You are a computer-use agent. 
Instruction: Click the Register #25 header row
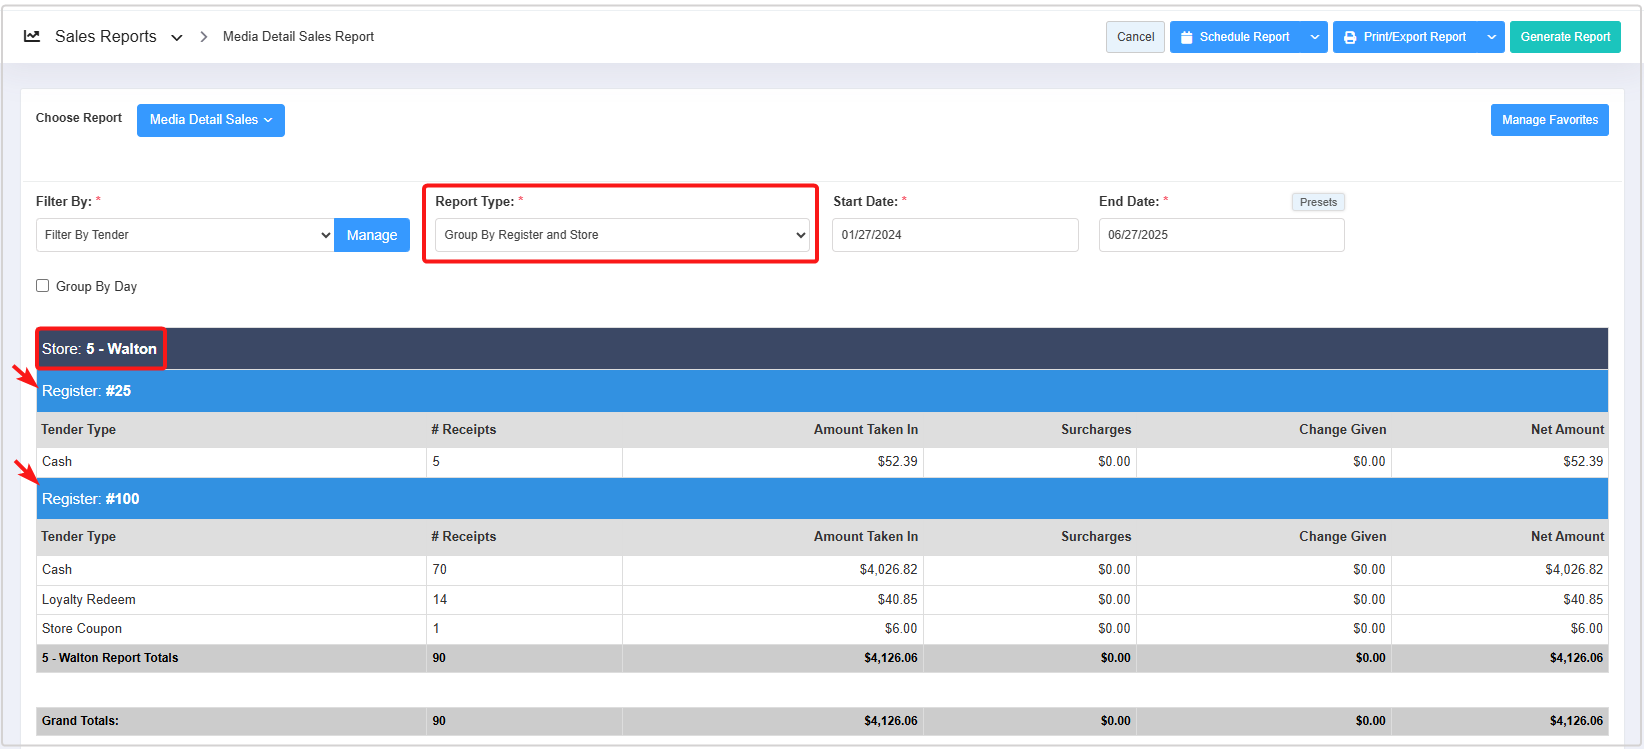(821, 391)
